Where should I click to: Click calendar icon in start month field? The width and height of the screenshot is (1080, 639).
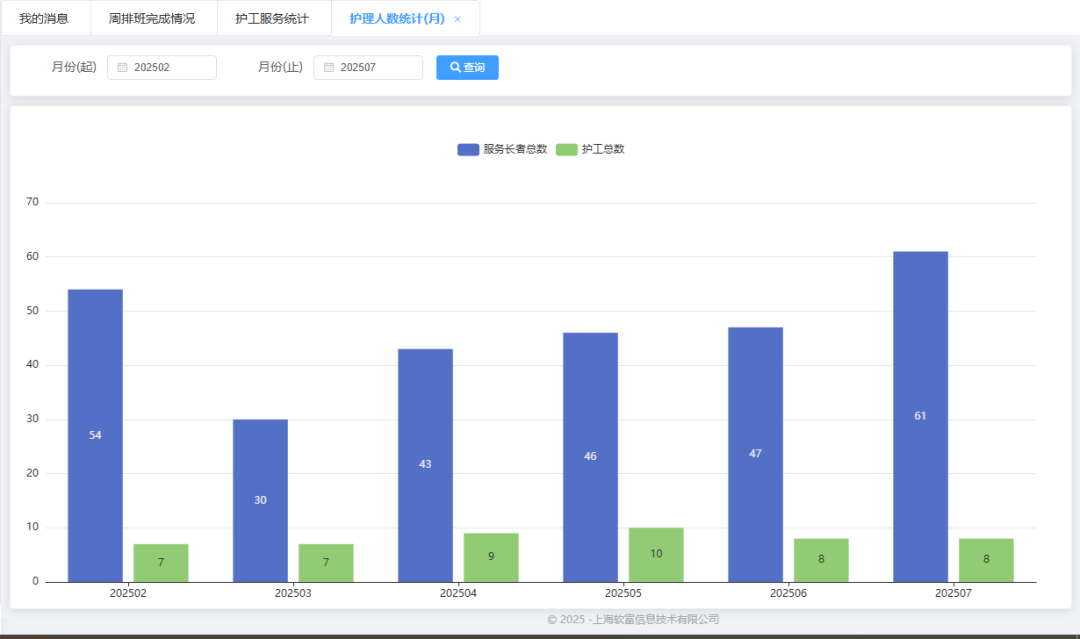coord(123,68)
